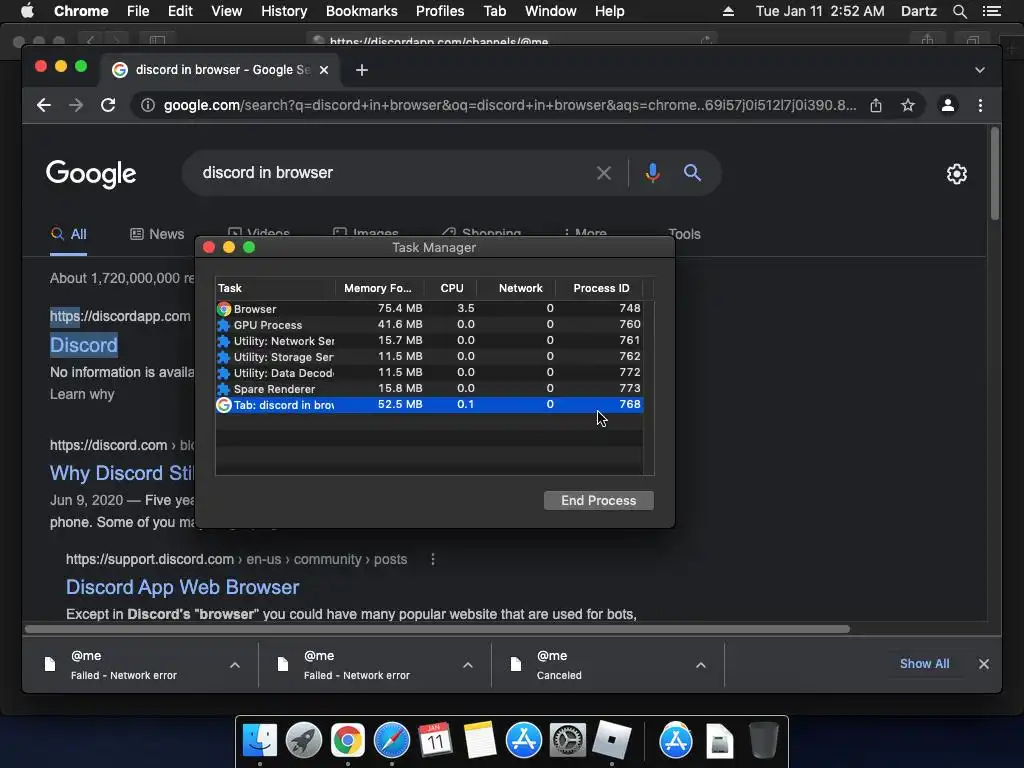Clear the Google search box text

(603, 173)
